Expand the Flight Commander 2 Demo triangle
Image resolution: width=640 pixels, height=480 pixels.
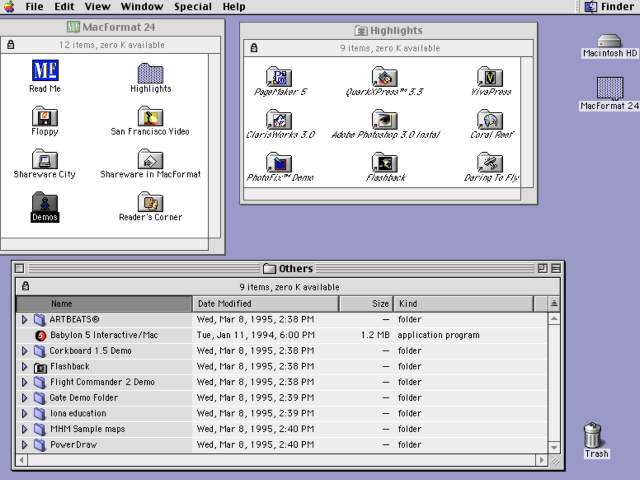[24, 382]
